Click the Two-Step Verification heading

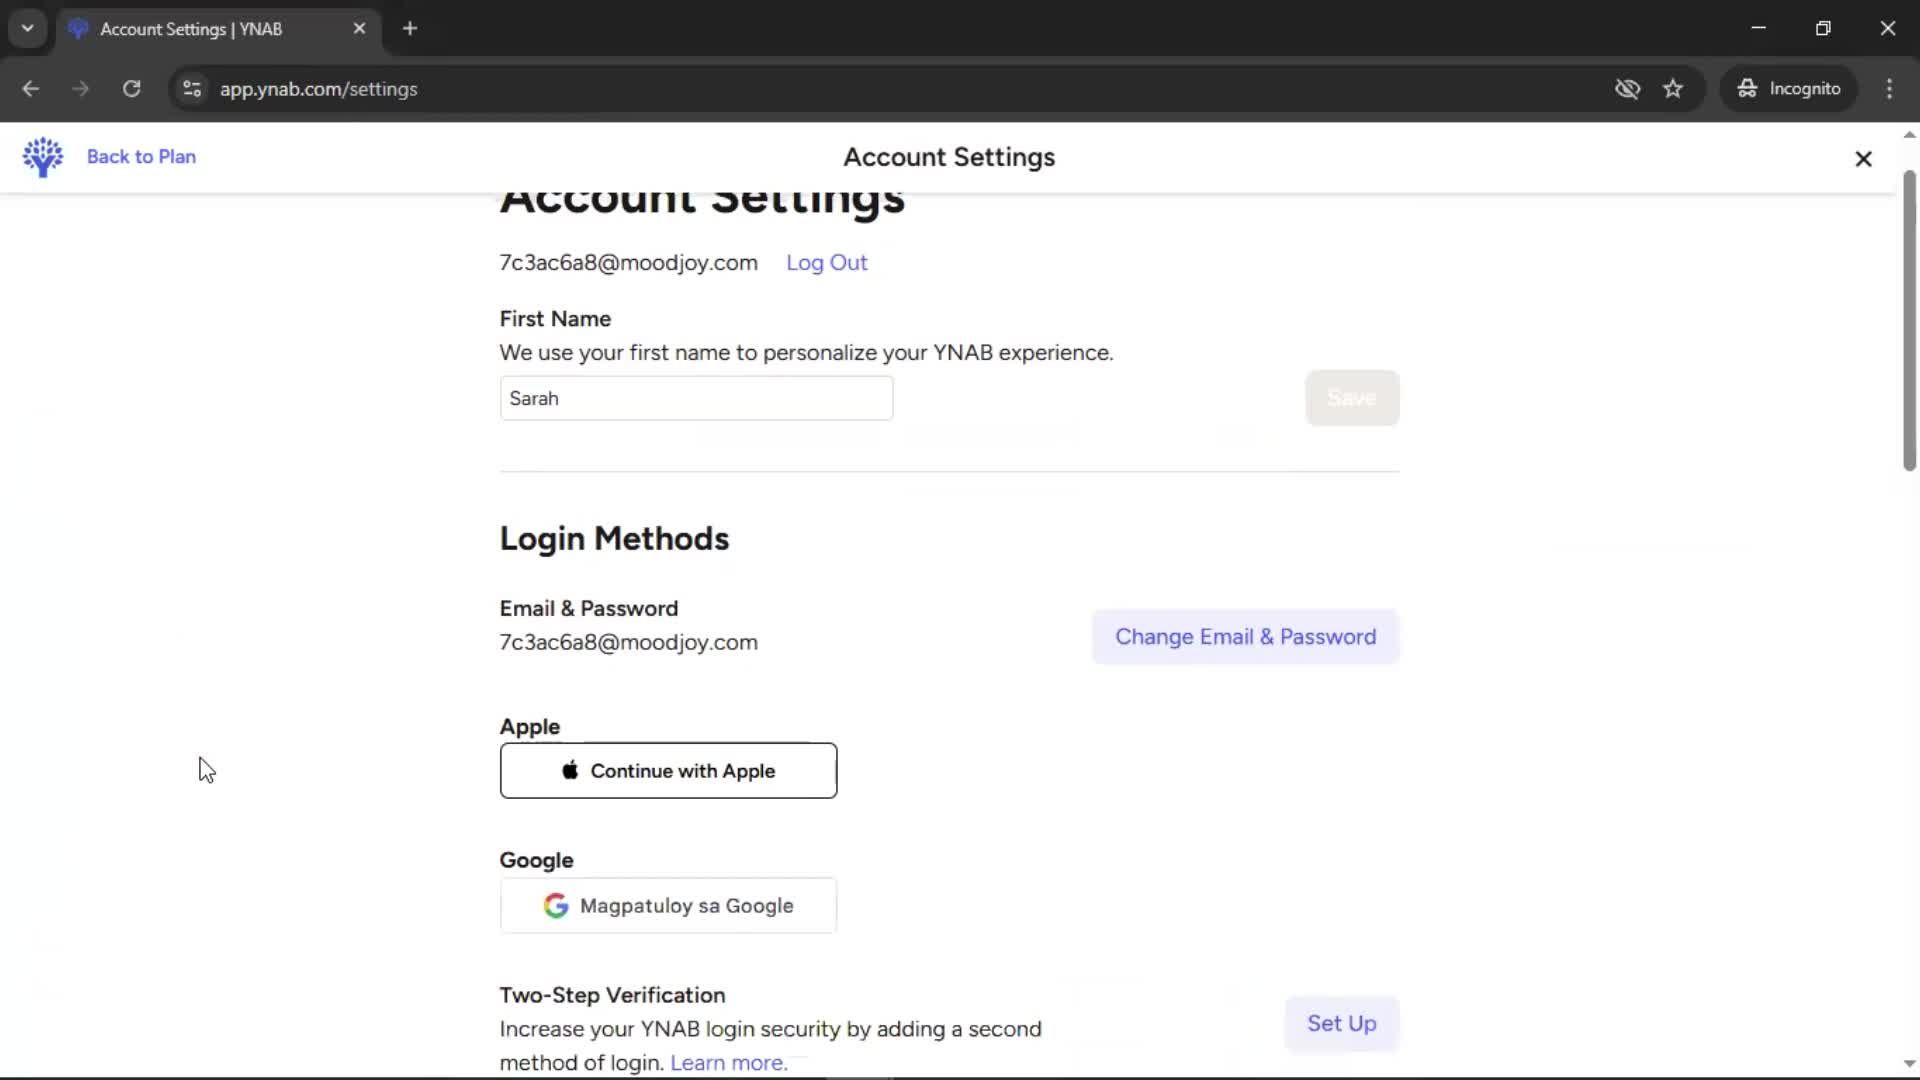coord(612,996)
